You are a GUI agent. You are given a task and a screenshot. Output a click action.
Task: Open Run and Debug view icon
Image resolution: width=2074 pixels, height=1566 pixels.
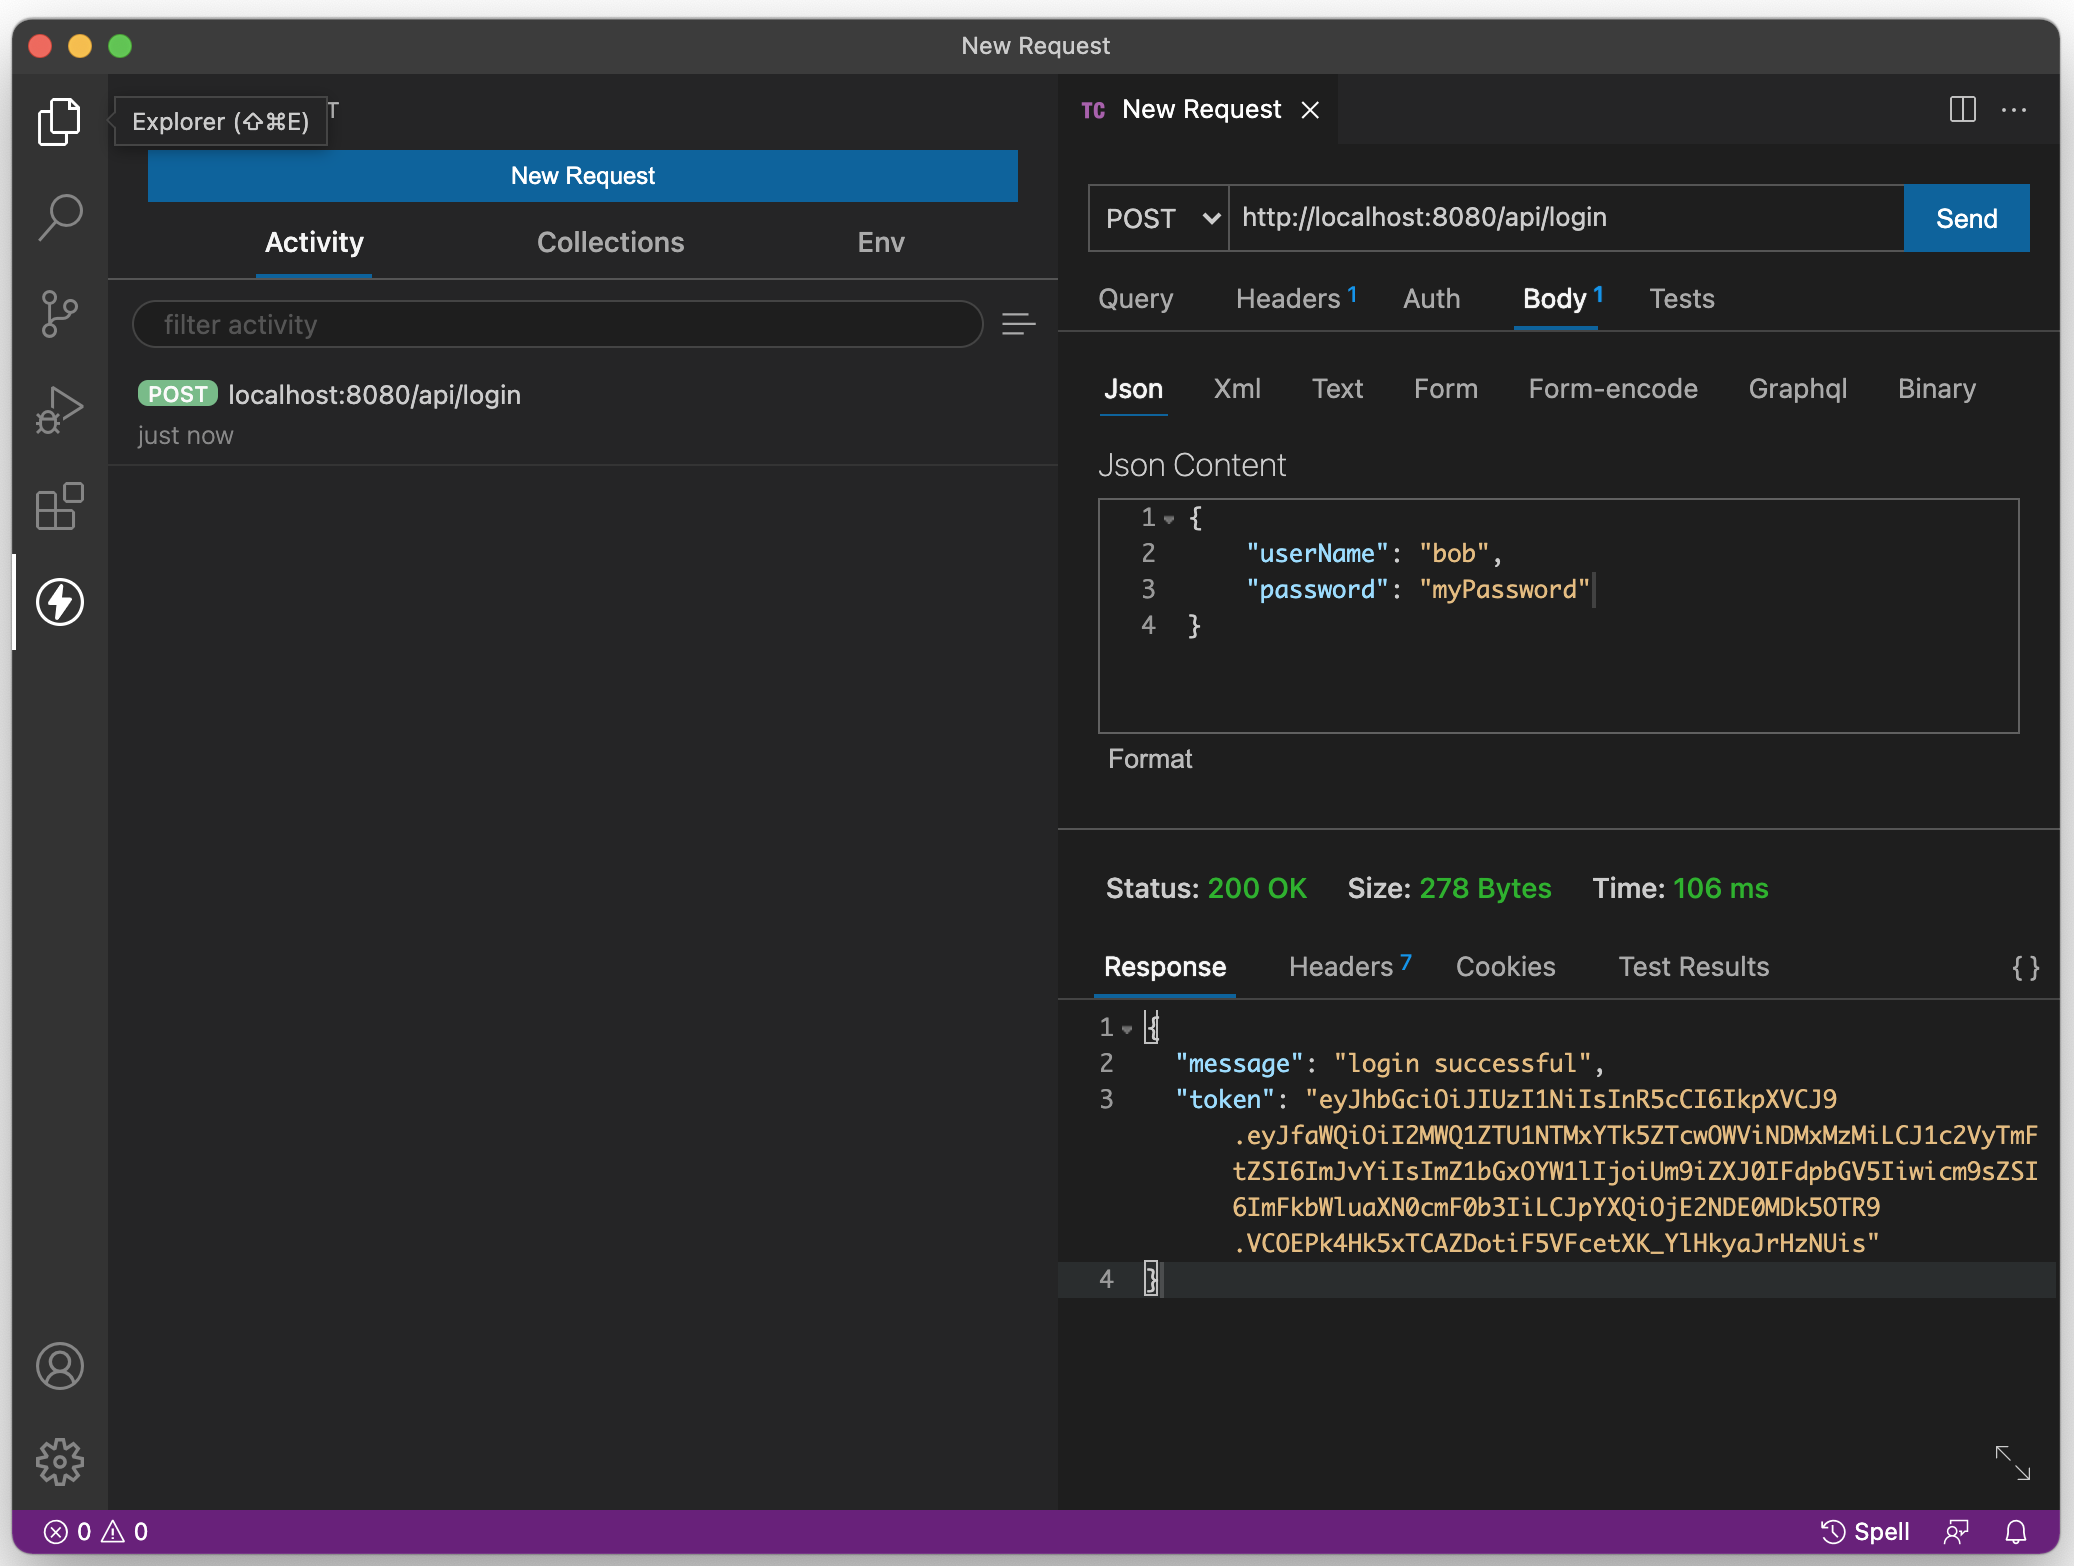pos(59,410)
